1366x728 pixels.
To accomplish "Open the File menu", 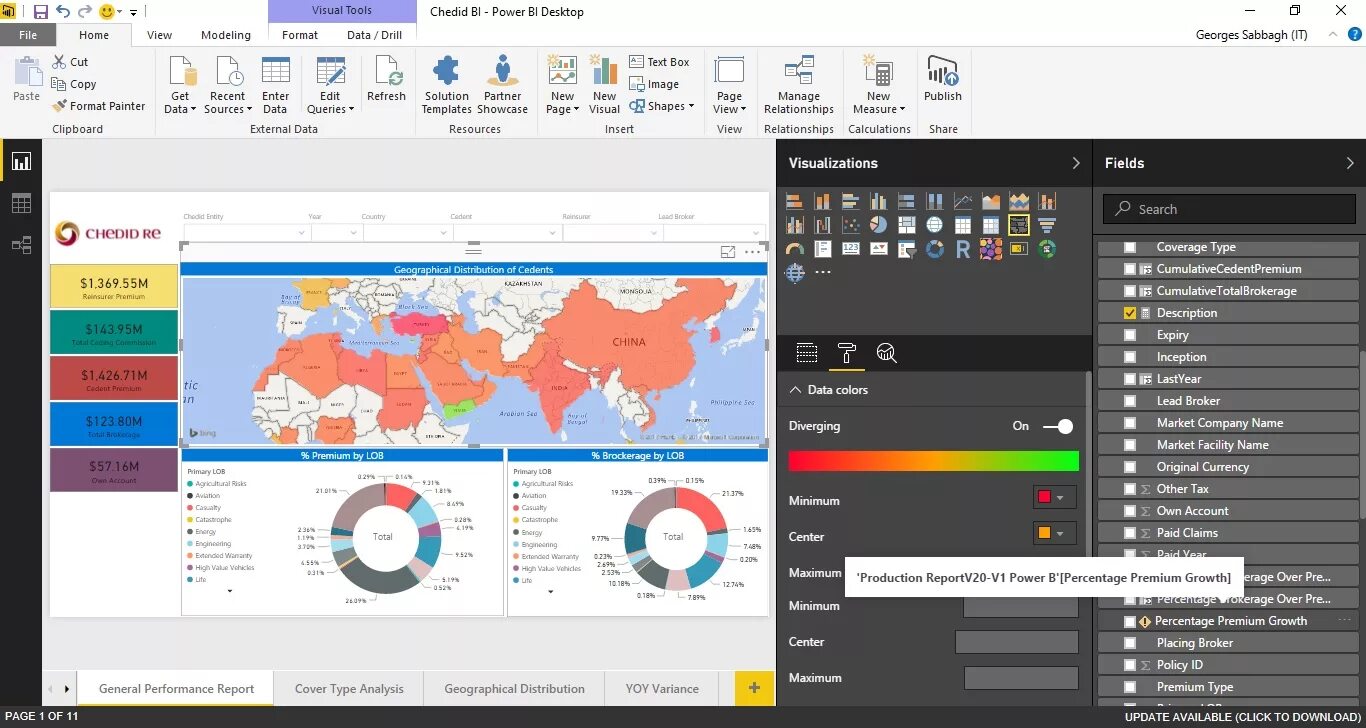I will [28, 35].
